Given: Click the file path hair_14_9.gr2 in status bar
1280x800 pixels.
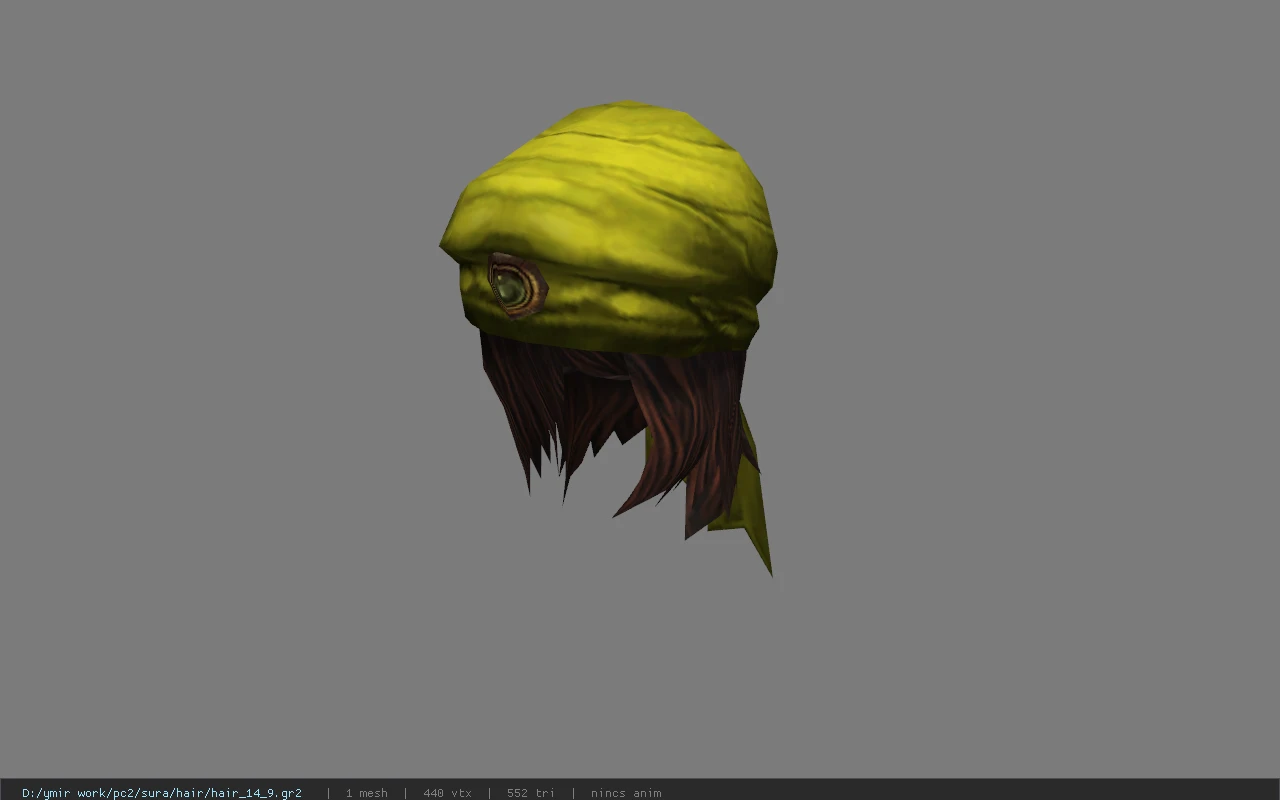Looking at the screenshot, I should (x=162, y=793).
